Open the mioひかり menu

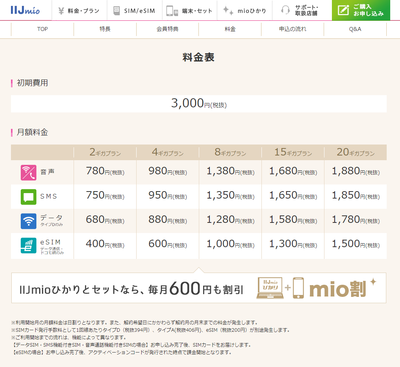point(245,10)
